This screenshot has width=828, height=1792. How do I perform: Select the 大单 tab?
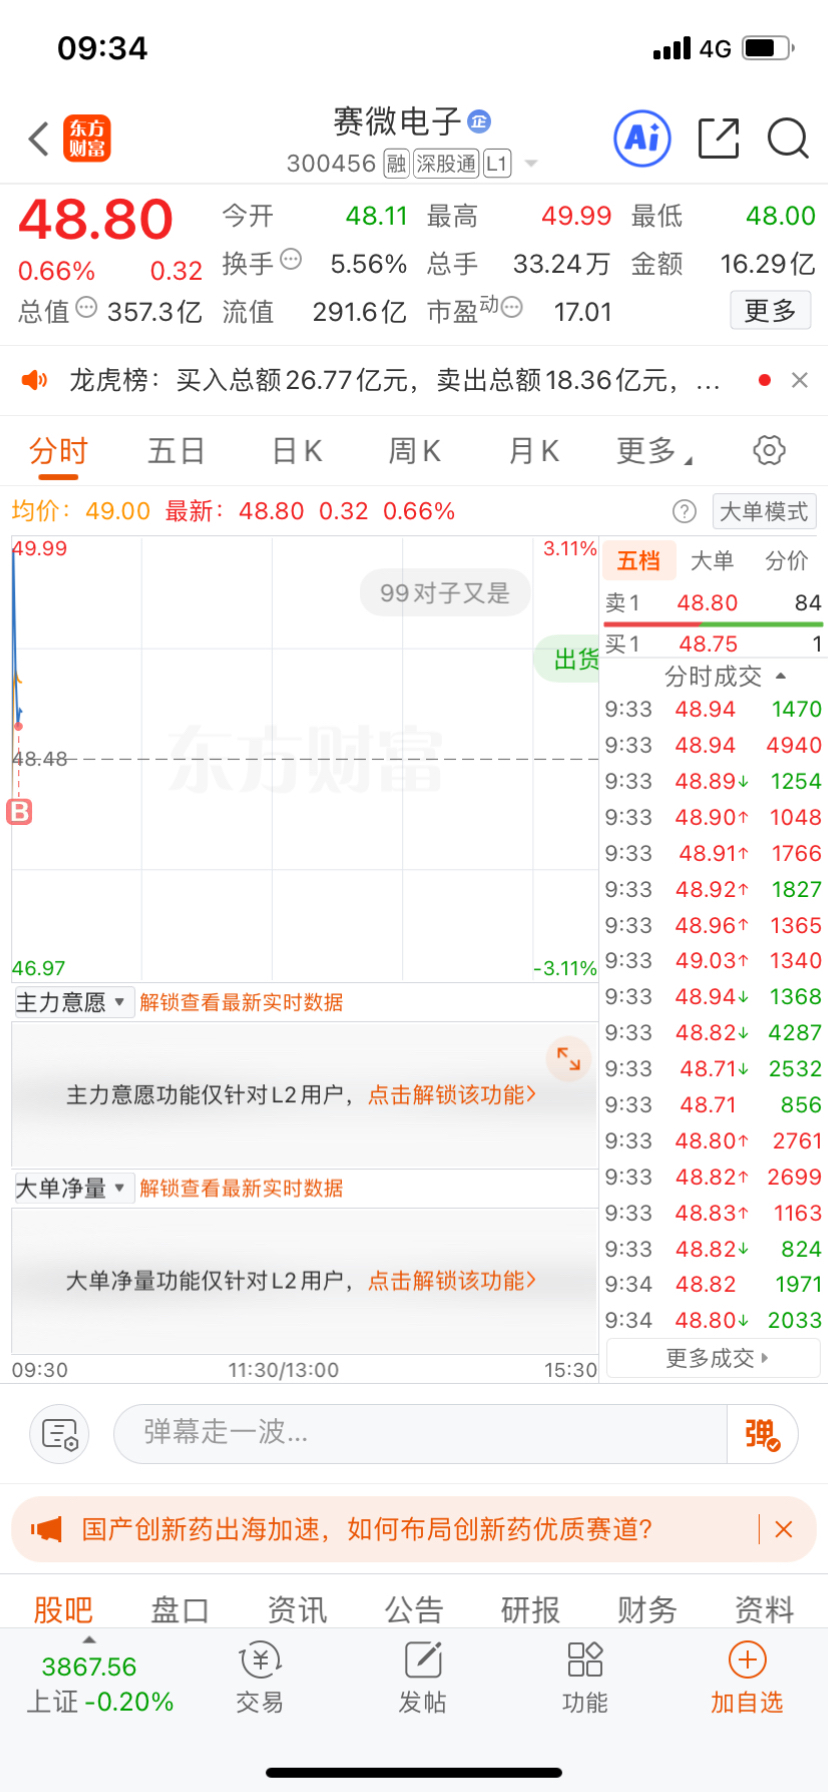tap(712, 561)
